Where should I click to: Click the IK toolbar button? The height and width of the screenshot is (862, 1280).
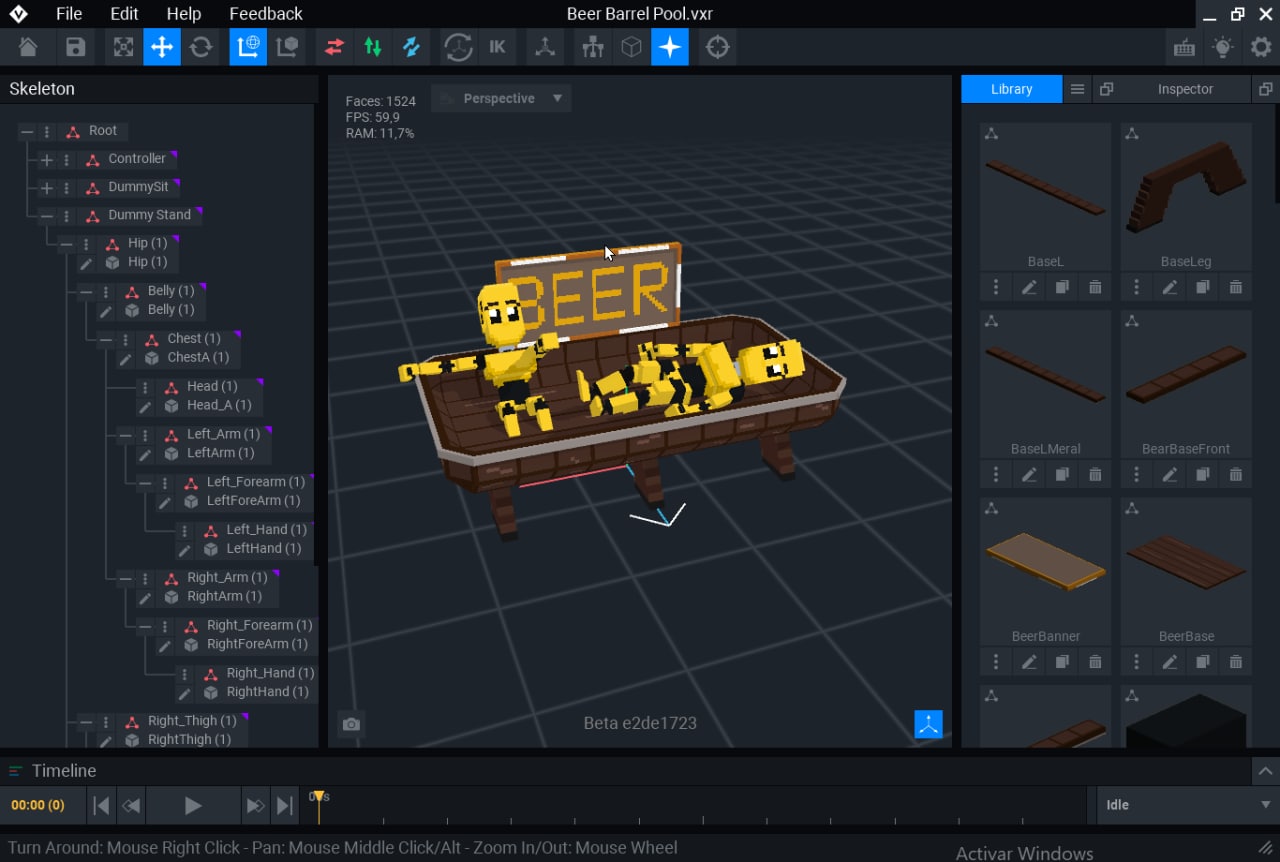coord(497,47)
